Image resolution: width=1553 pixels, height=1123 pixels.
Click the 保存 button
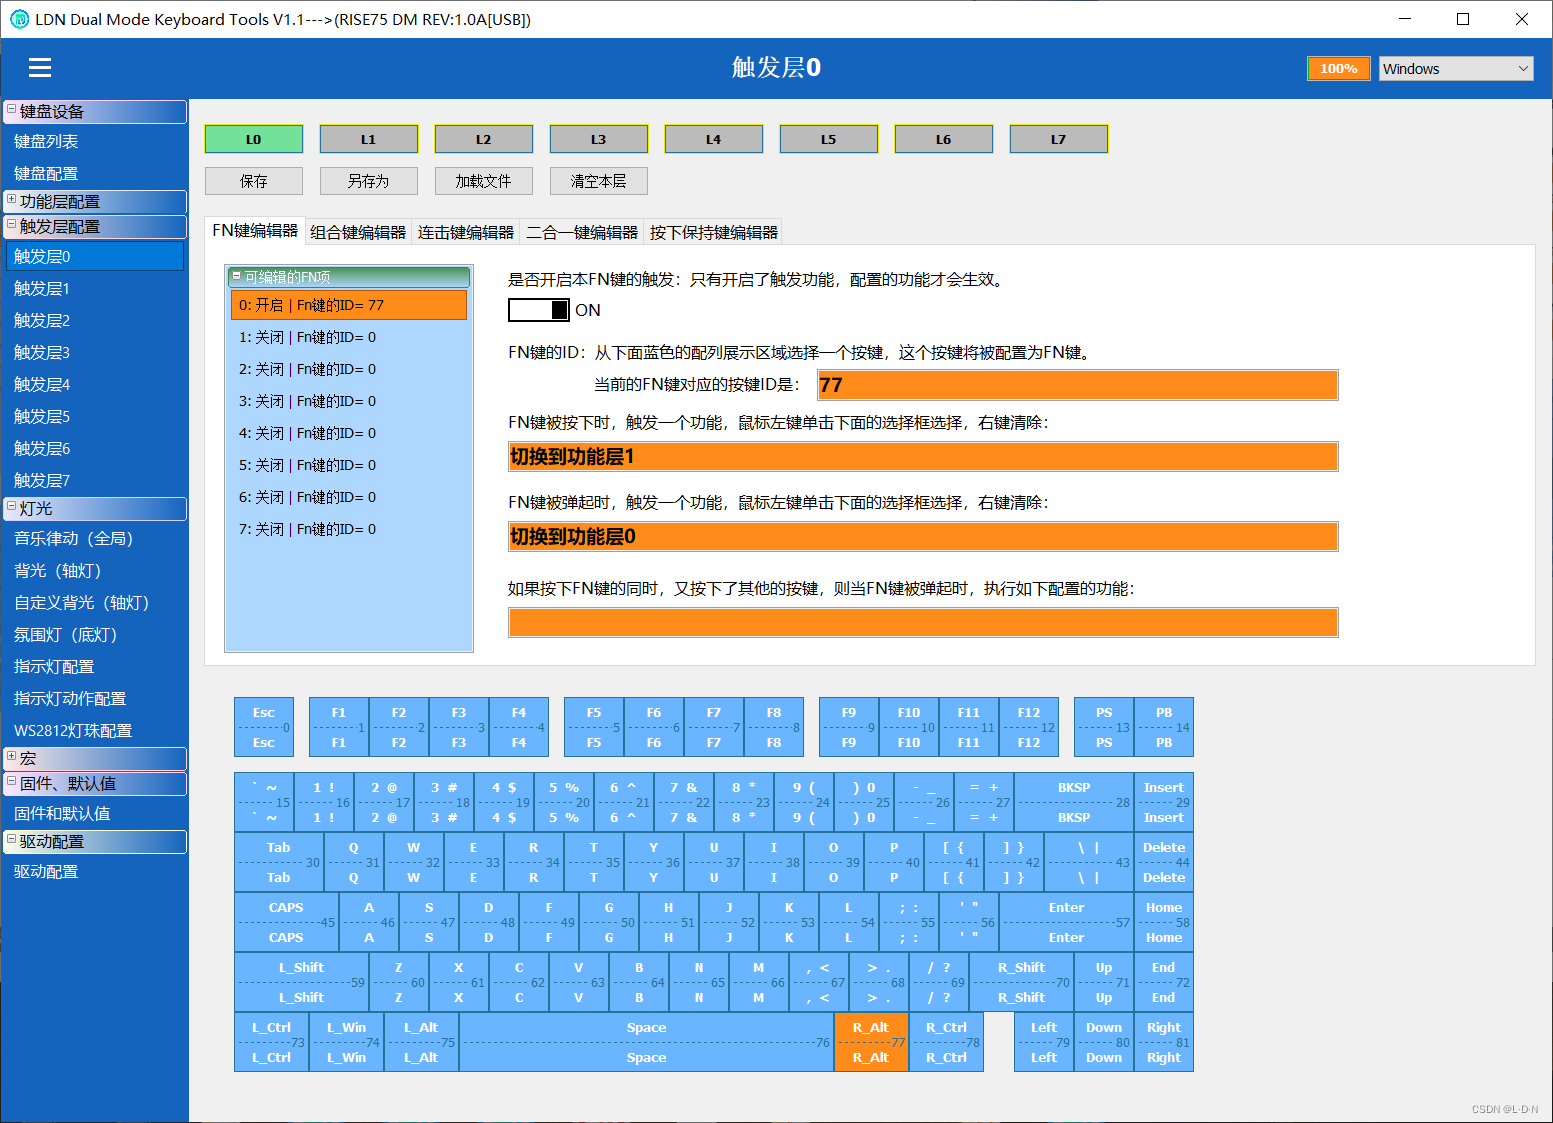pyautogui.click(x=254, y=181)
